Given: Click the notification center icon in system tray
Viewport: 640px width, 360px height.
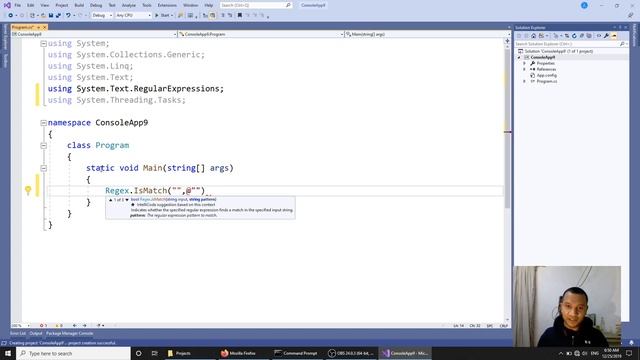Looking at the screenshot, I should pyautogui.click(x=629, y=353).
